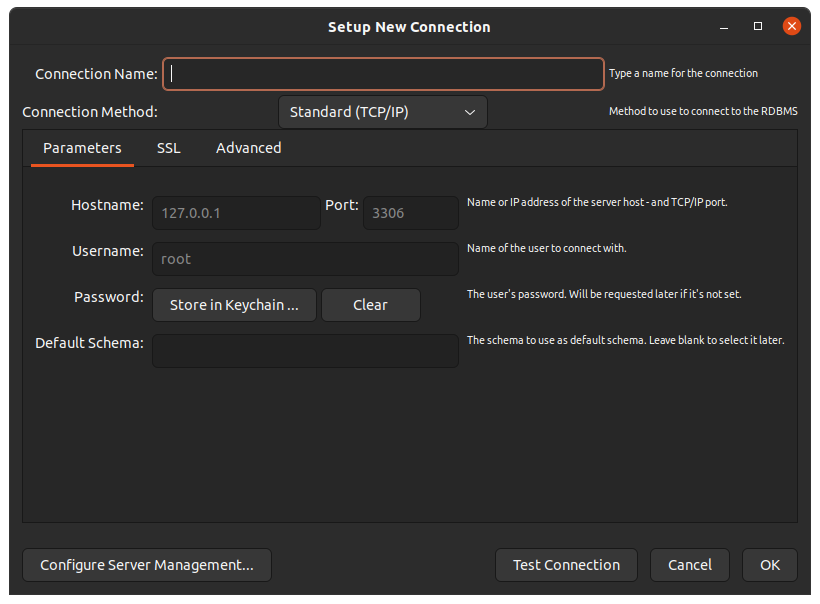Click the Connection Name text field
The height and width of the screenshot is (604, 820).
(x=384, y=73)
